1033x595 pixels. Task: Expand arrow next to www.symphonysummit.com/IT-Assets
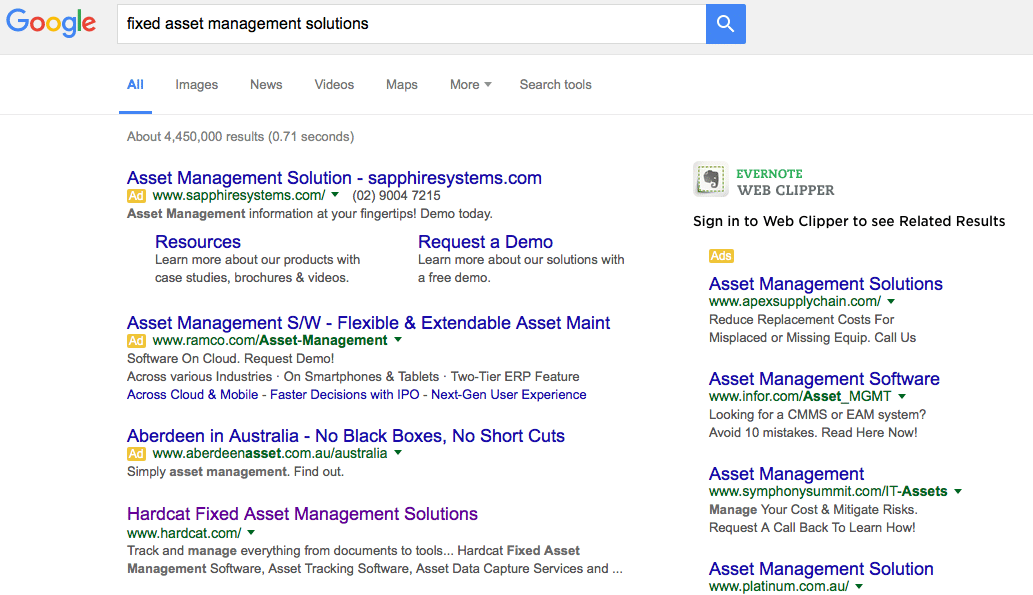click(958, 492)
